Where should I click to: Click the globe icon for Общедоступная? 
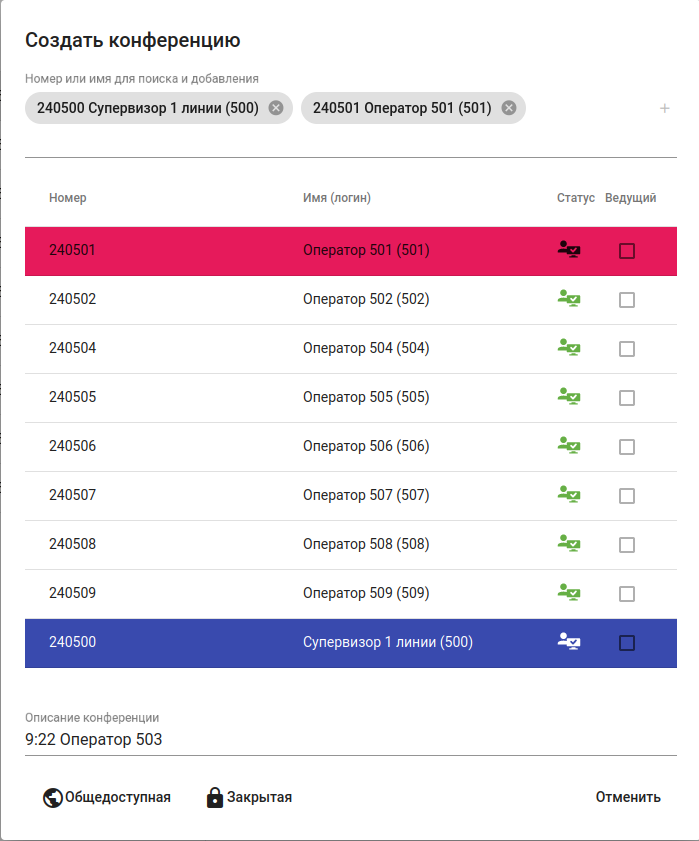tap(53, 798)
